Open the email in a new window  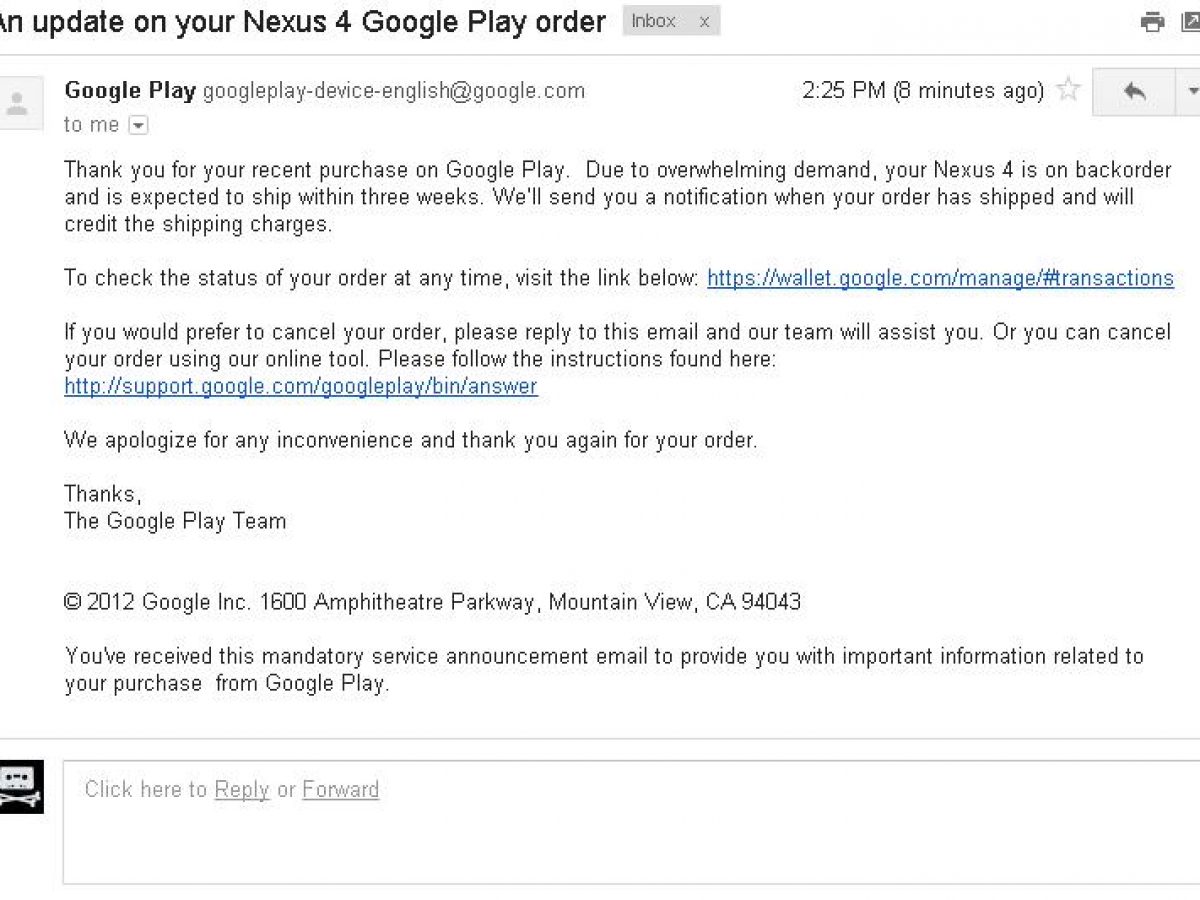(1191, 22)
